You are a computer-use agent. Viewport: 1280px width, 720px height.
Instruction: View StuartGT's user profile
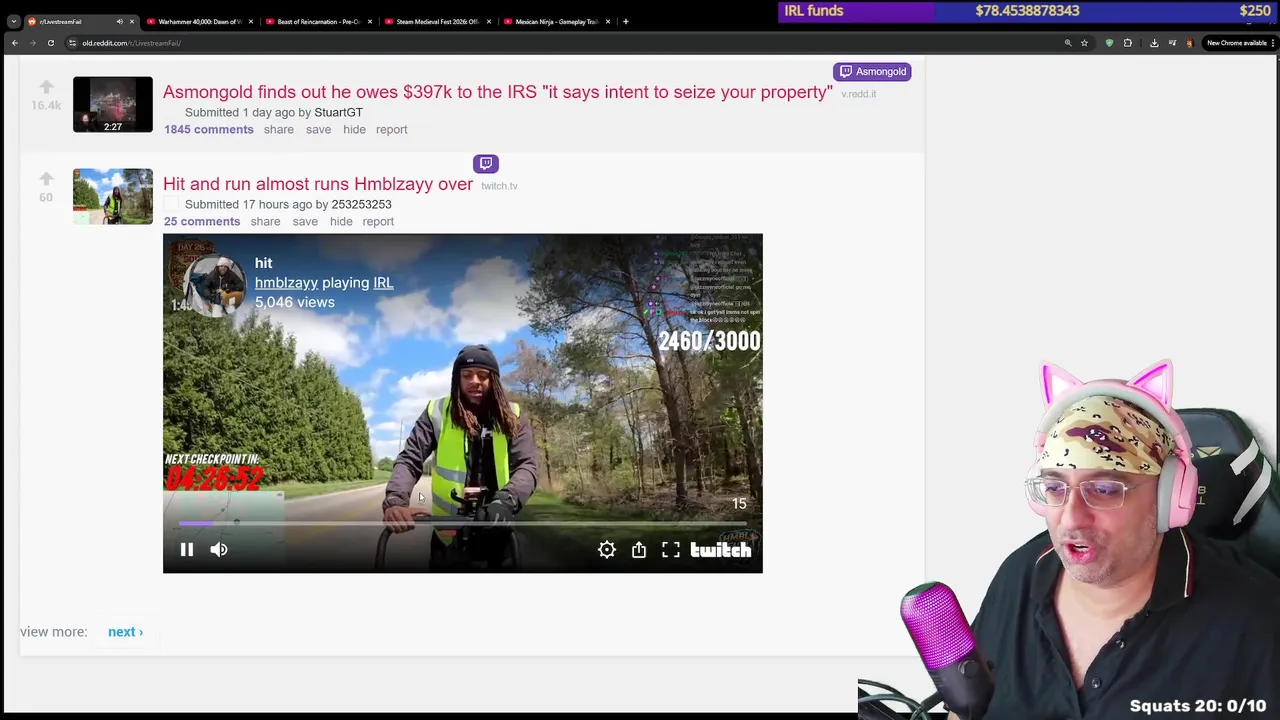pos(338,112)
